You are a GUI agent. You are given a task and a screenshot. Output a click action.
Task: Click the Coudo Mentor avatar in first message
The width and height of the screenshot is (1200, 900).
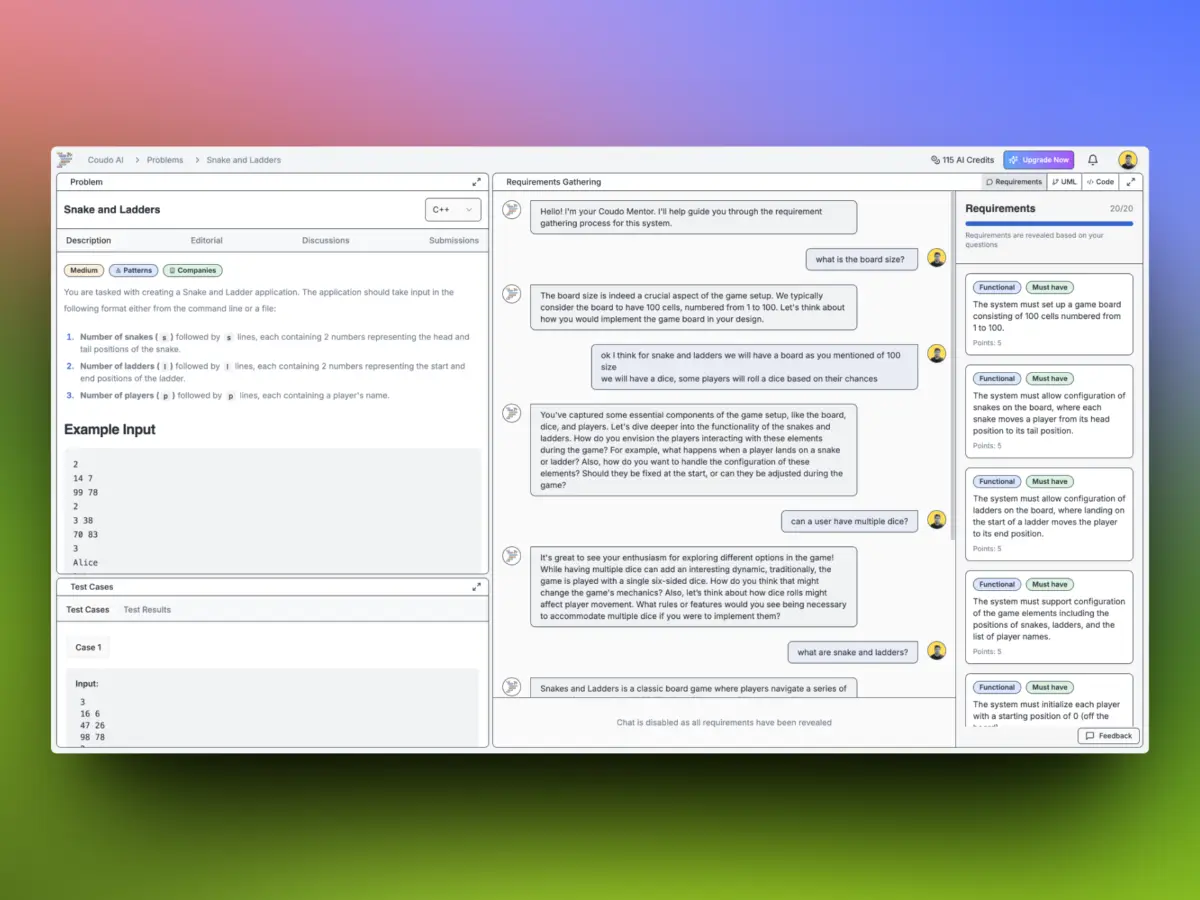click(512, 210)
